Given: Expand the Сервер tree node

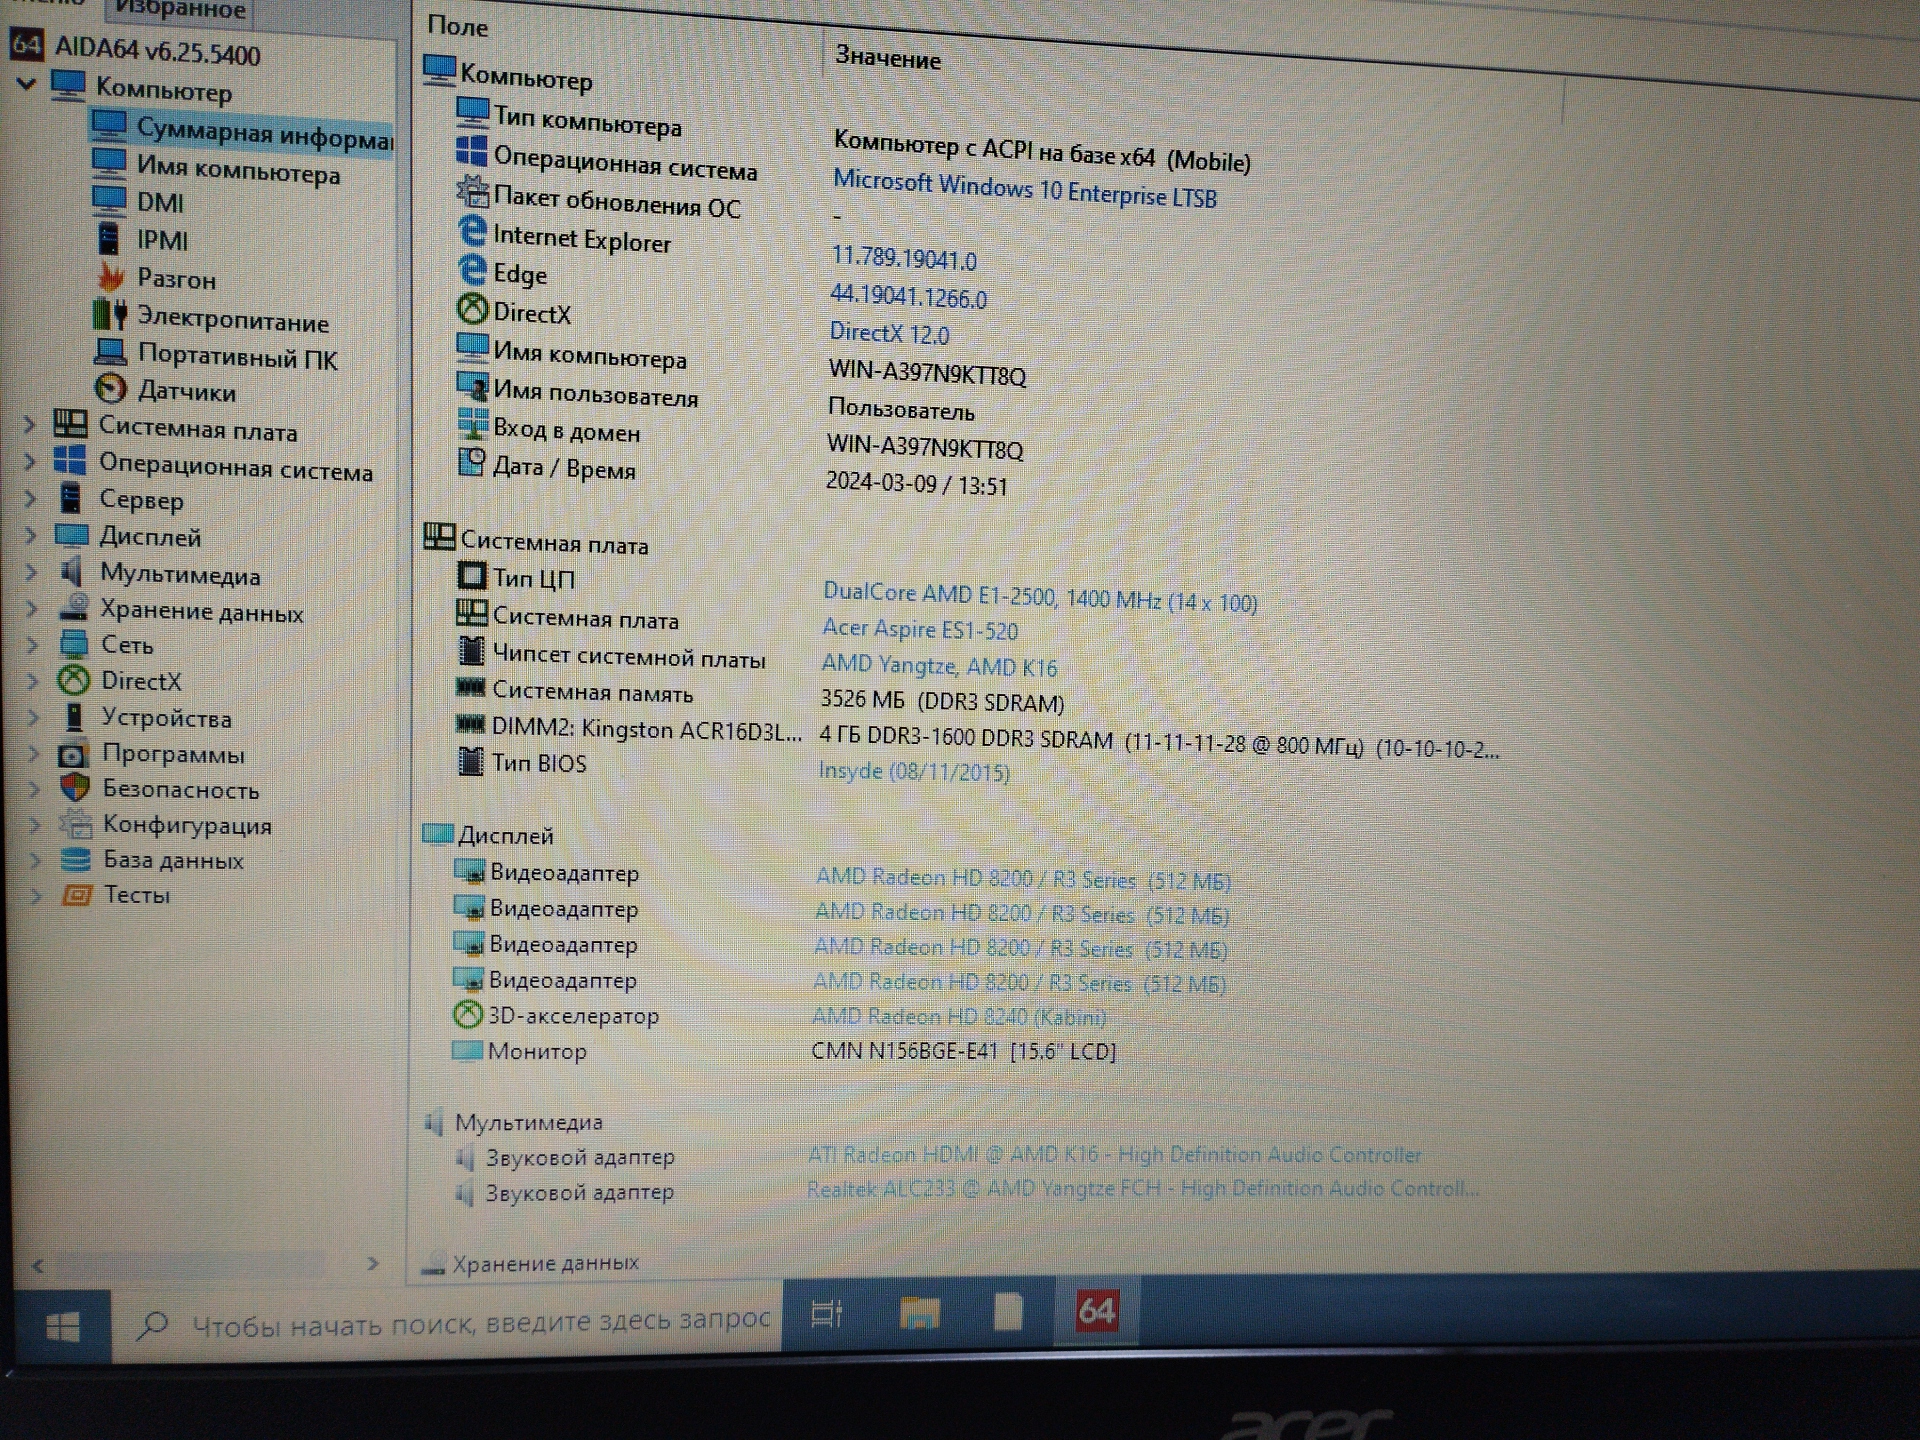Looking at the screenshot, I should [30, 498].
